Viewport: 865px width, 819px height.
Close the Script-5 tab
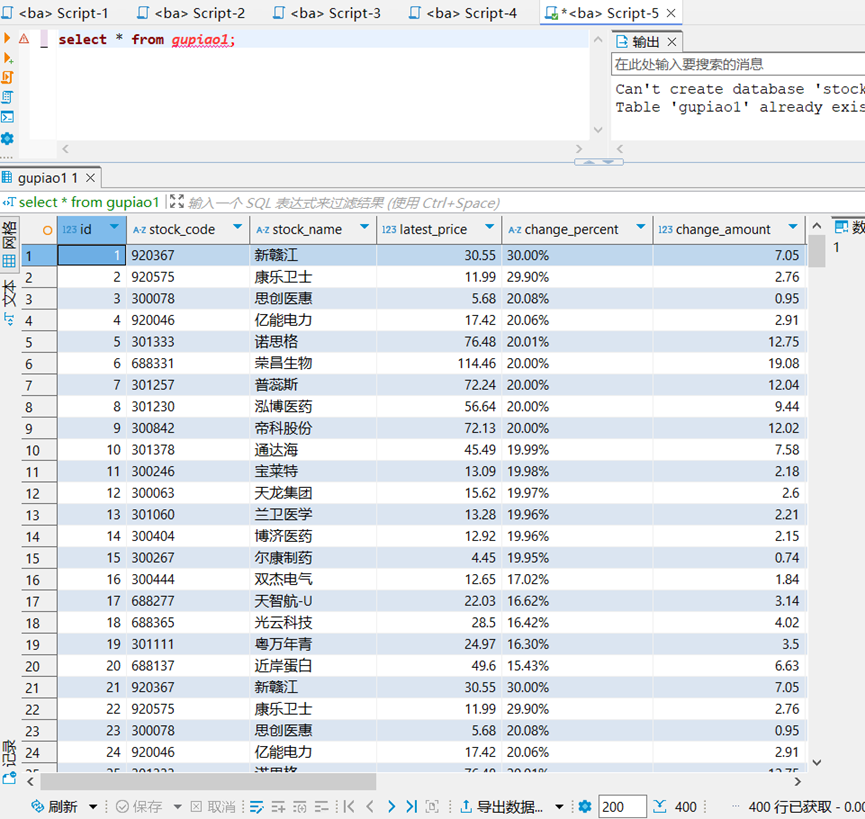click(x=671, y=13)
